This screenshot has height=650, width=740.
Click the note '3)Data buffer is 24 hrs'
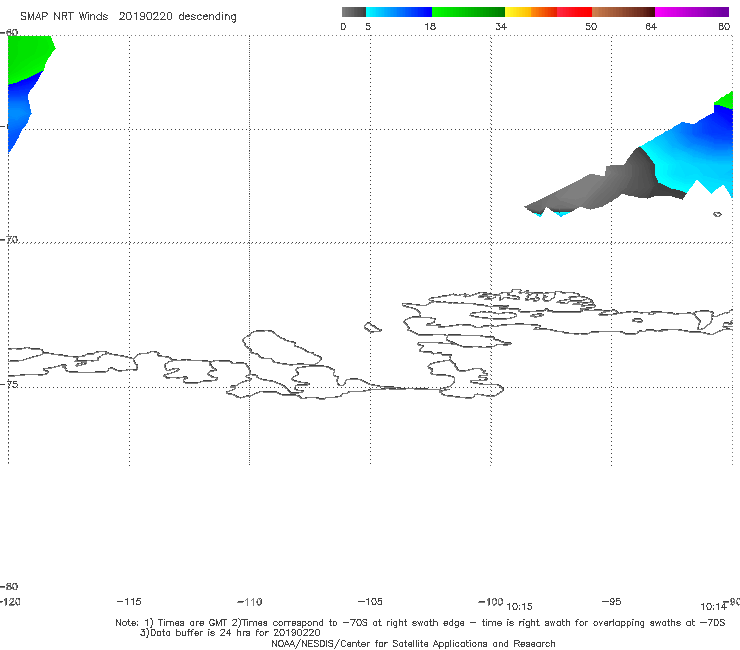pos(230,633)
